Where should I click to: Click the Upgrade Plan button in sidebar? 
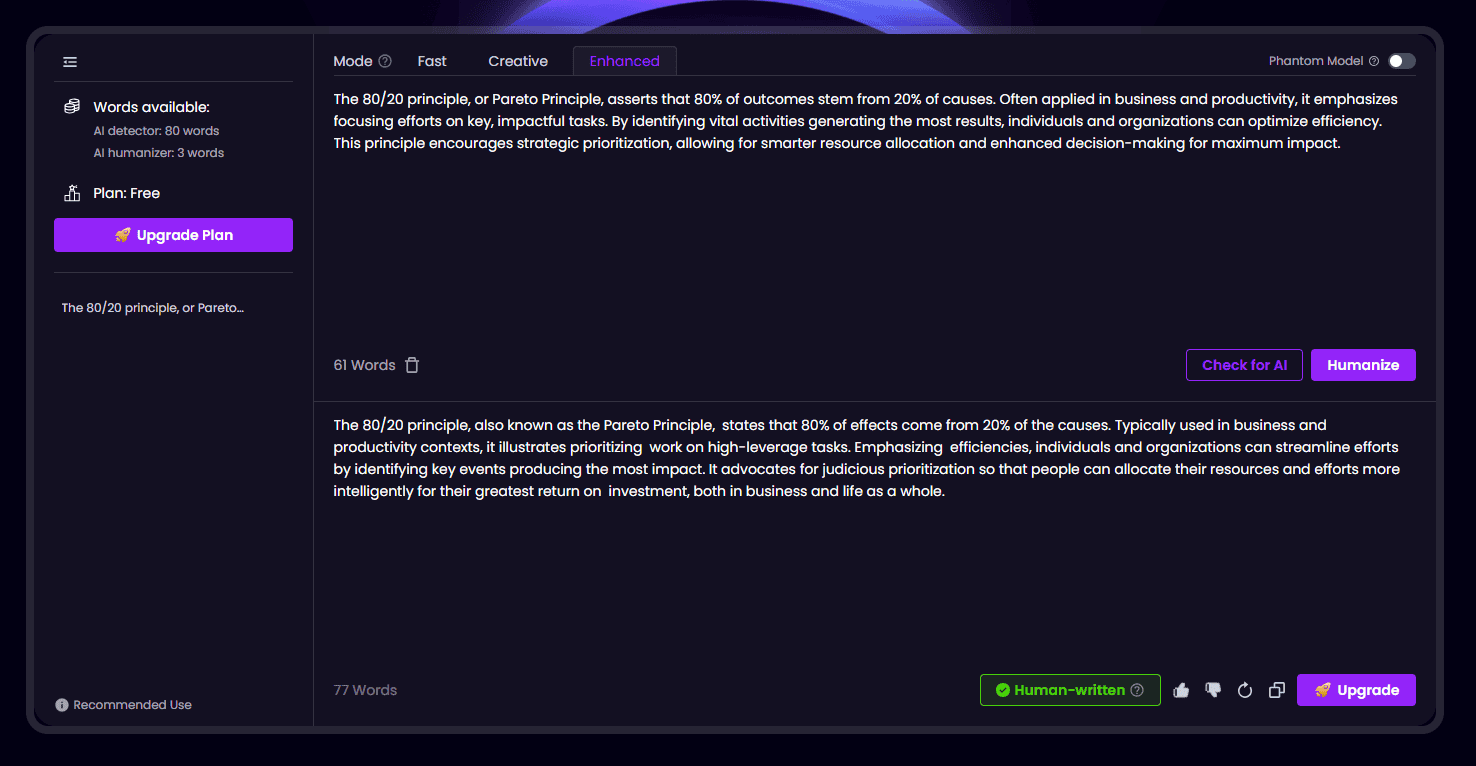pos(173,235)
